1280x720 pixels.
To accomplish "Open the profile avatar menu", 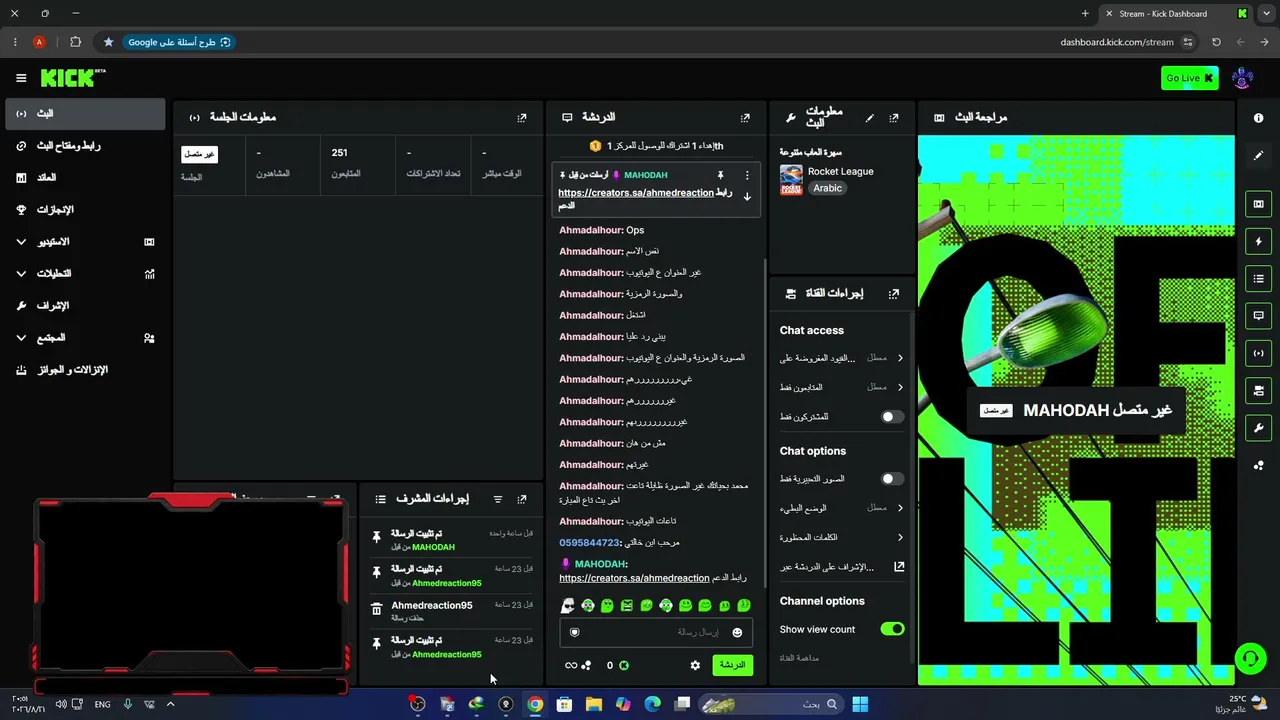I will 1243,78.
